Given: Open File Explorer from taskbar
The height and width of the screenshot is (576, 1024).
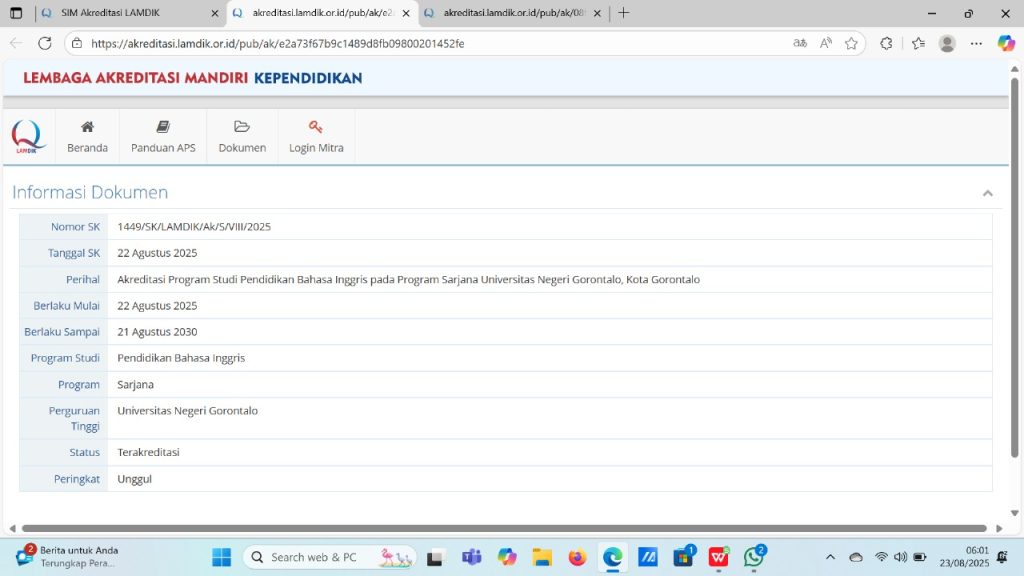Looking at the screenshot, I should pyautogui.click(x=542, y=557).
